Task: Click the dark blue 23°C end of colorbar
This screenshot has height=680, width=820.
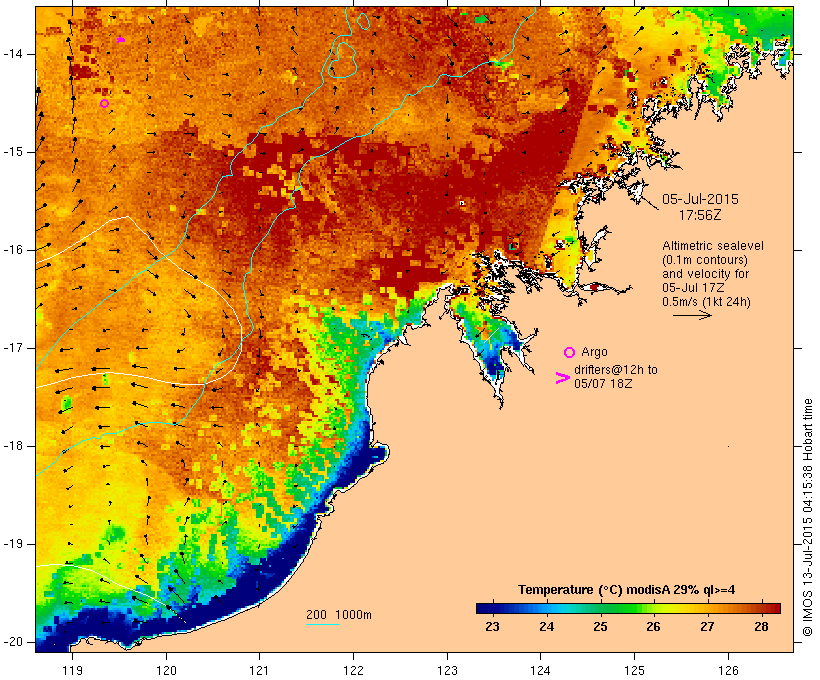Action: coord(484,608)
